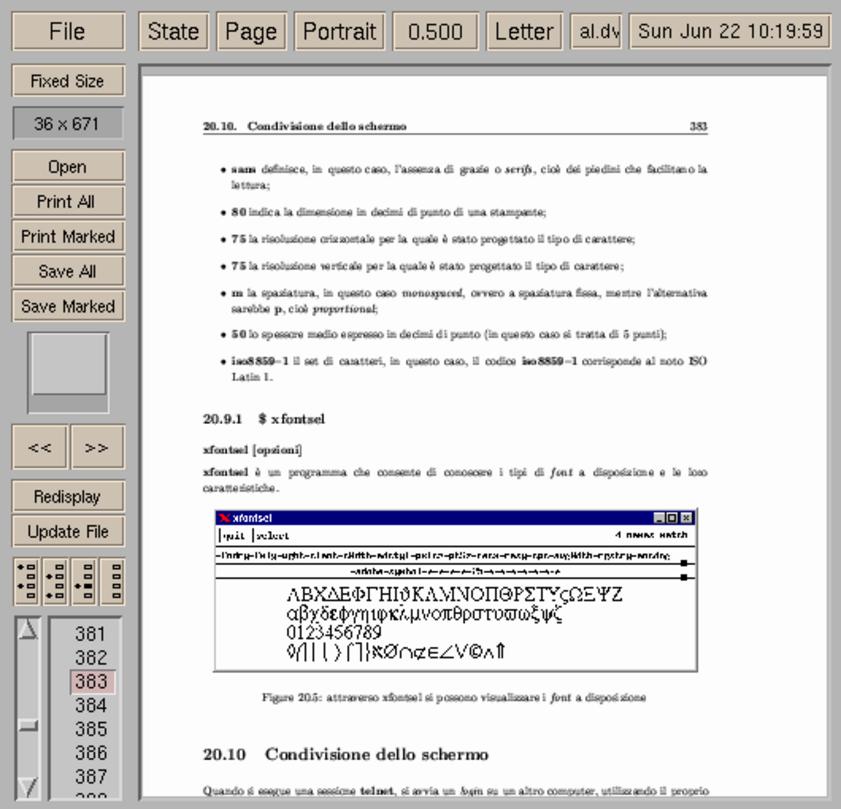Image resolution: width=841 pixels, height=809 pixels.
Task: Open the State menu
Action: pos(173,32)
